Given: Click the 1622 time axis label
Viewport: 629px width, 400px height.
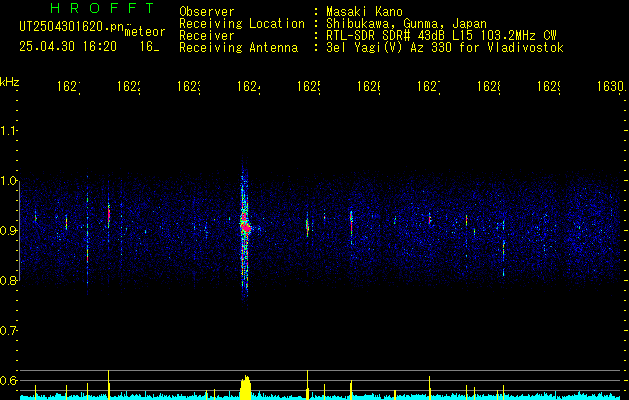Looking at the screenshot, I should click(129, 87).
